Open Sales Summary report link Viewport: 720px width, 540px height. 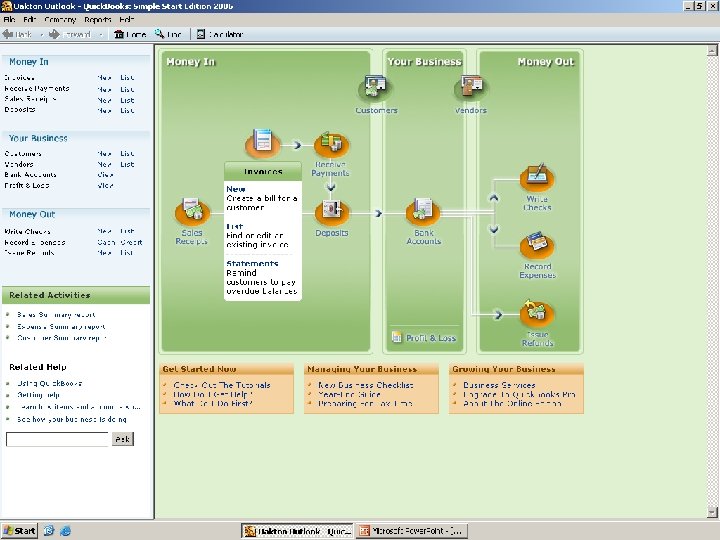56,315
